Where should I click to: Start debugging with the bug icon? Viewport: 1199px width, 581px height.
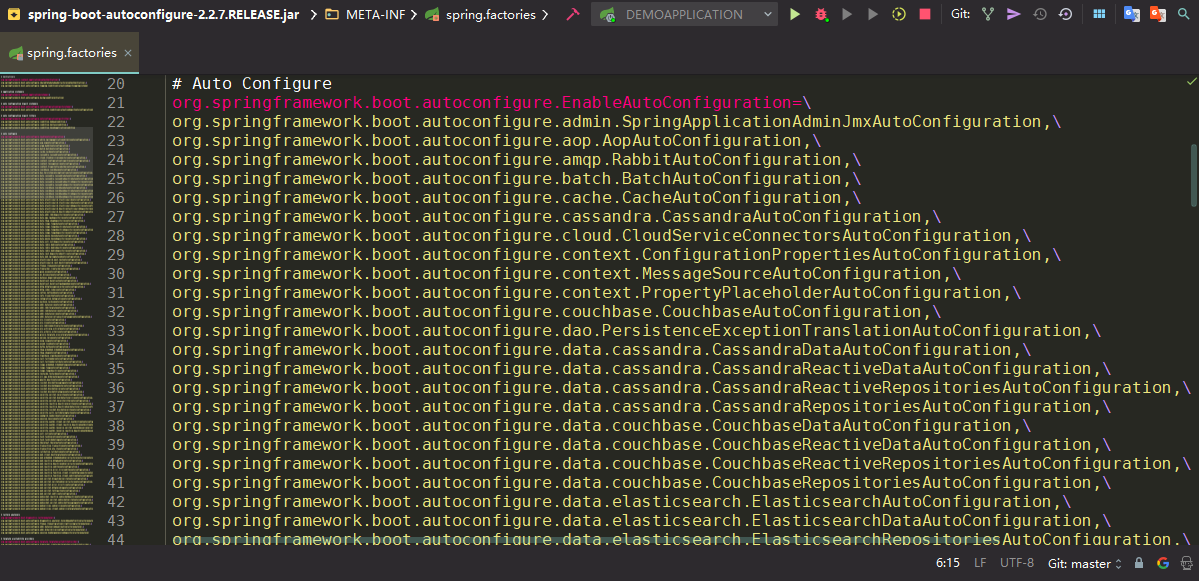coord(821,15)
